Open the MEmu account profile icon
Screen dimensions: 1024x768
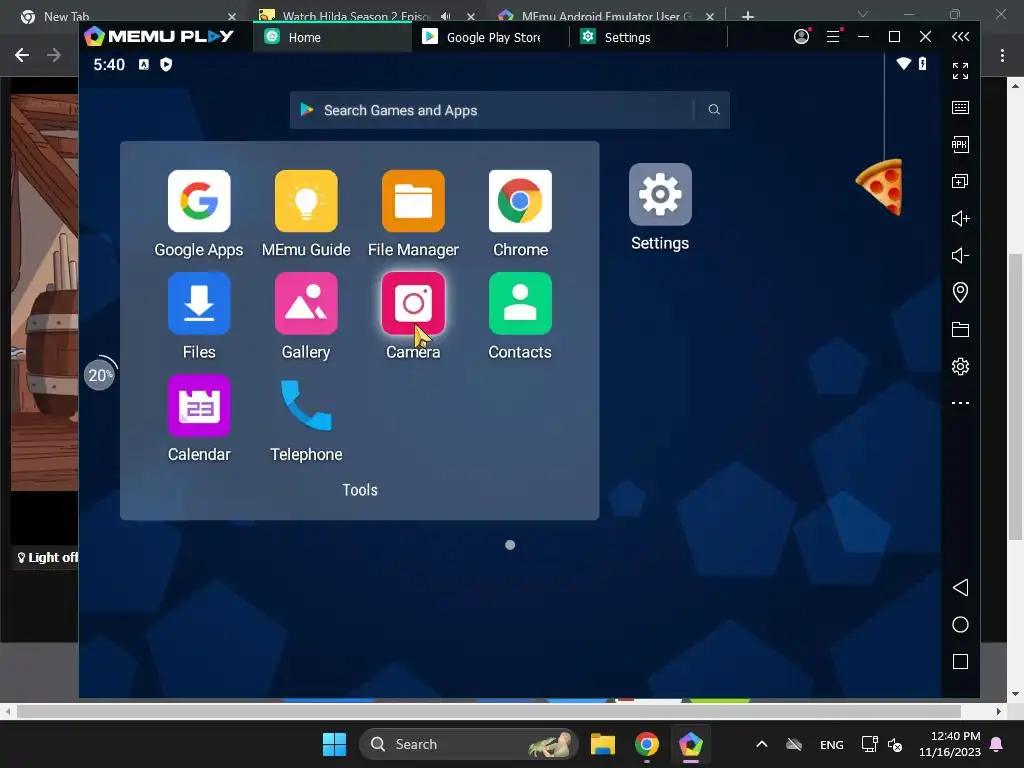pos(801,37)
